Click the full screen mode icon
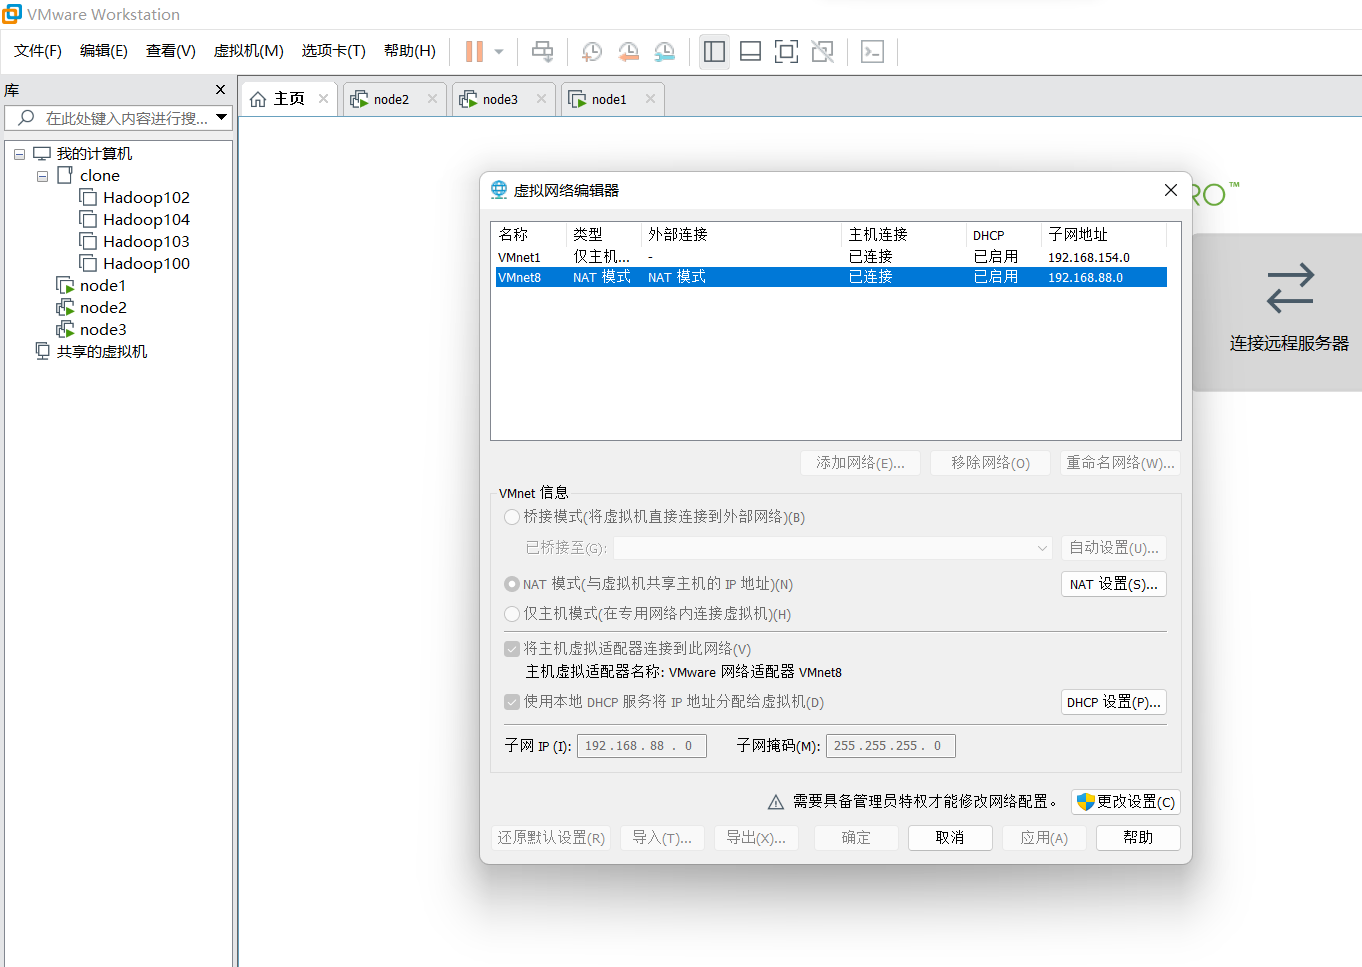The image size is (1362, 967). 786,51
